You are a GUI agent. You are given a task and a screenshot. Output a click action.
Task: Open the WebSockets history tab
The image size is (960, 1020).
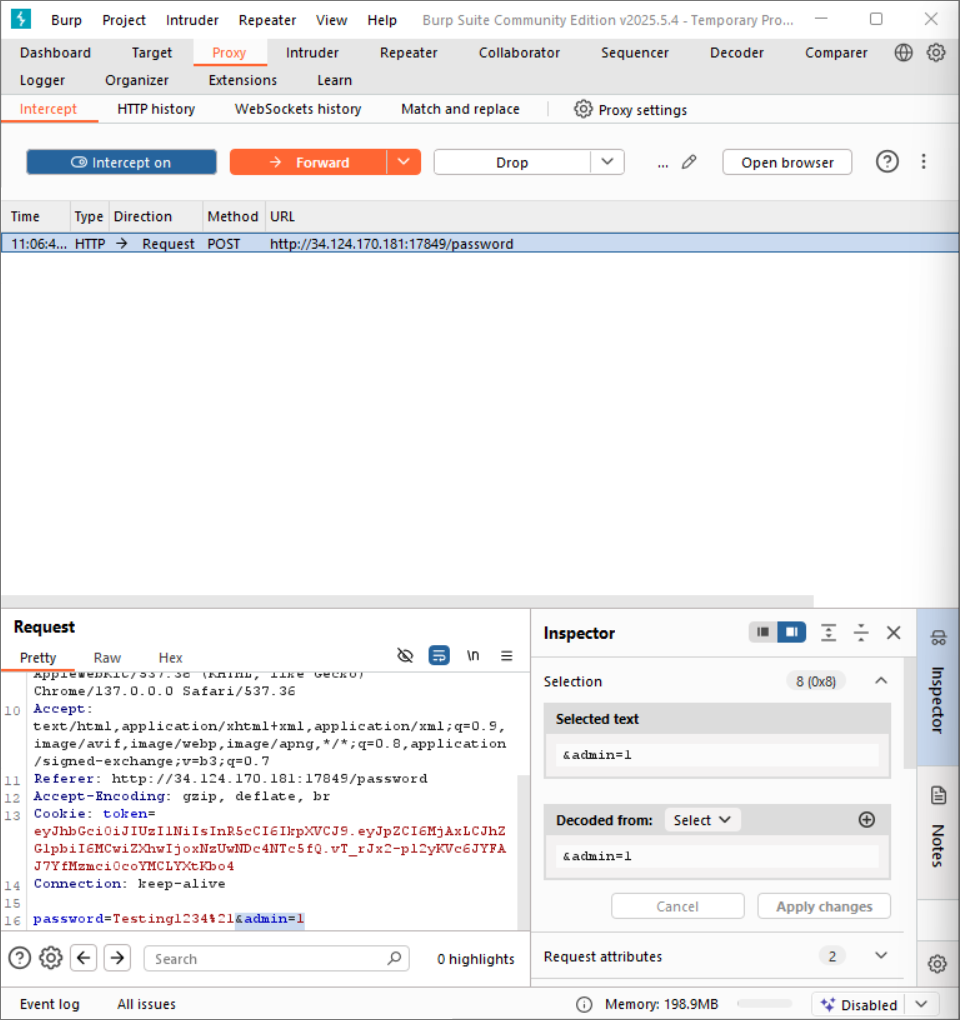click(x=298, y=109)
